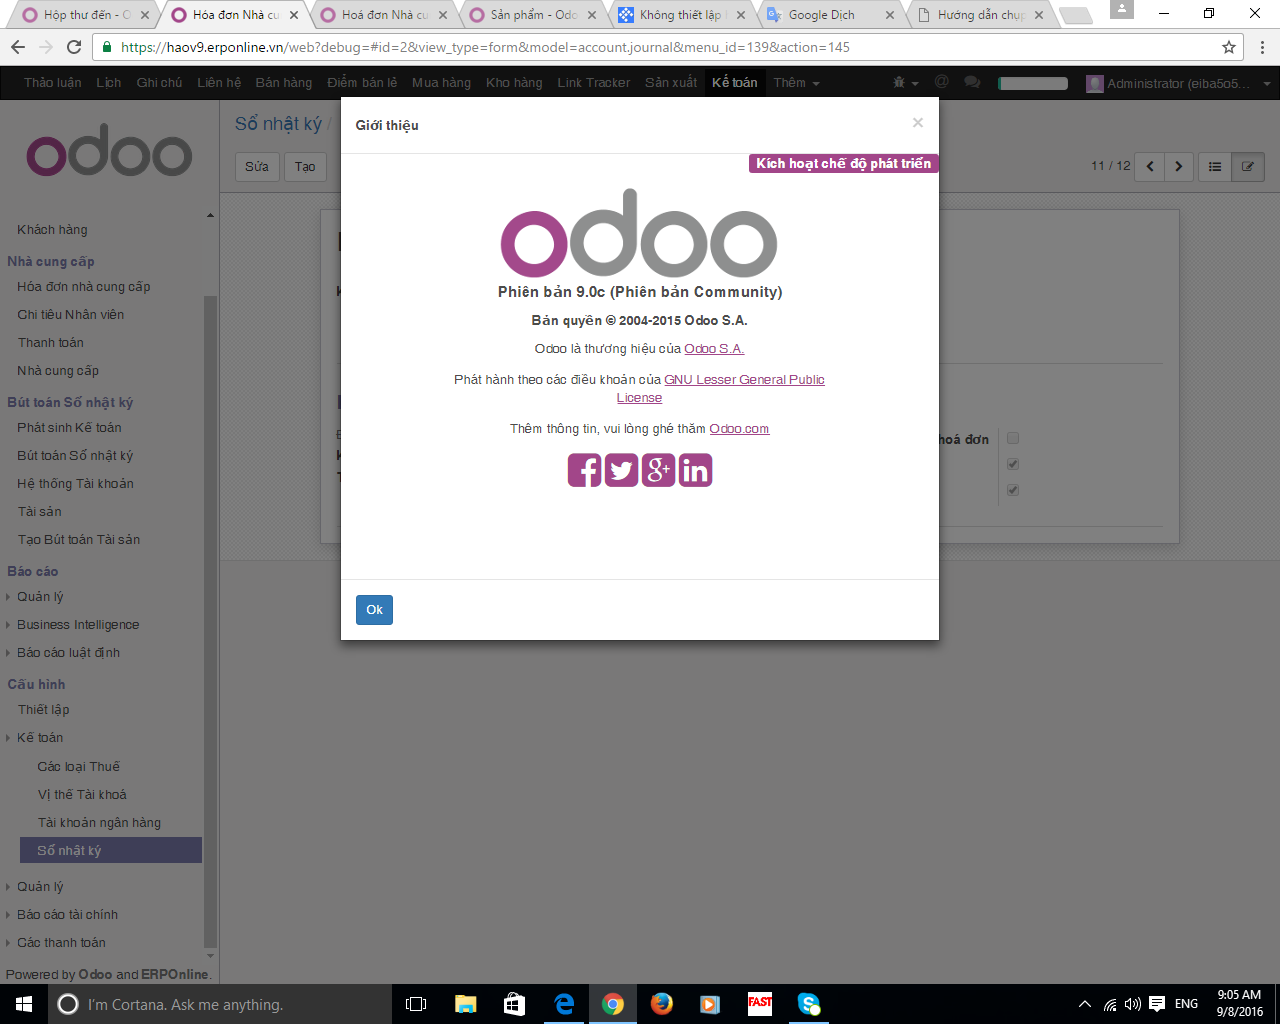
Task: Open Thảo luận menu
Action: (53, 83)
